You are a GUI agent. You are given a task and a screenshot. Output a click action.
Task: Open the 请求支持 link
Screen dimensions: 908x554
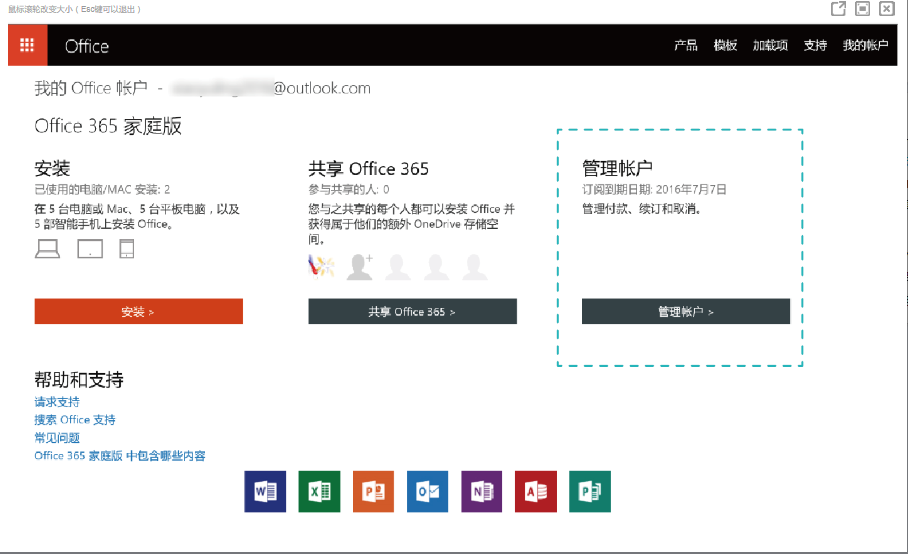coord(57,402)
